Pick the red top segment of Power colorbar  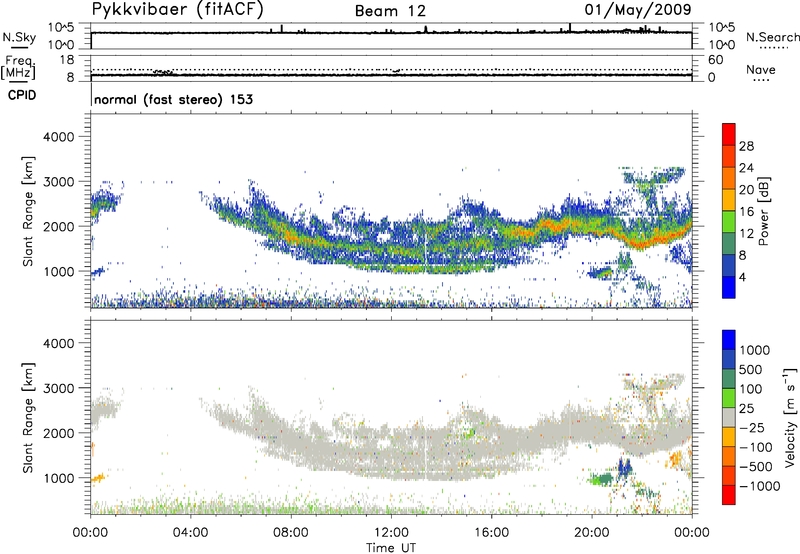pos(729,134)
